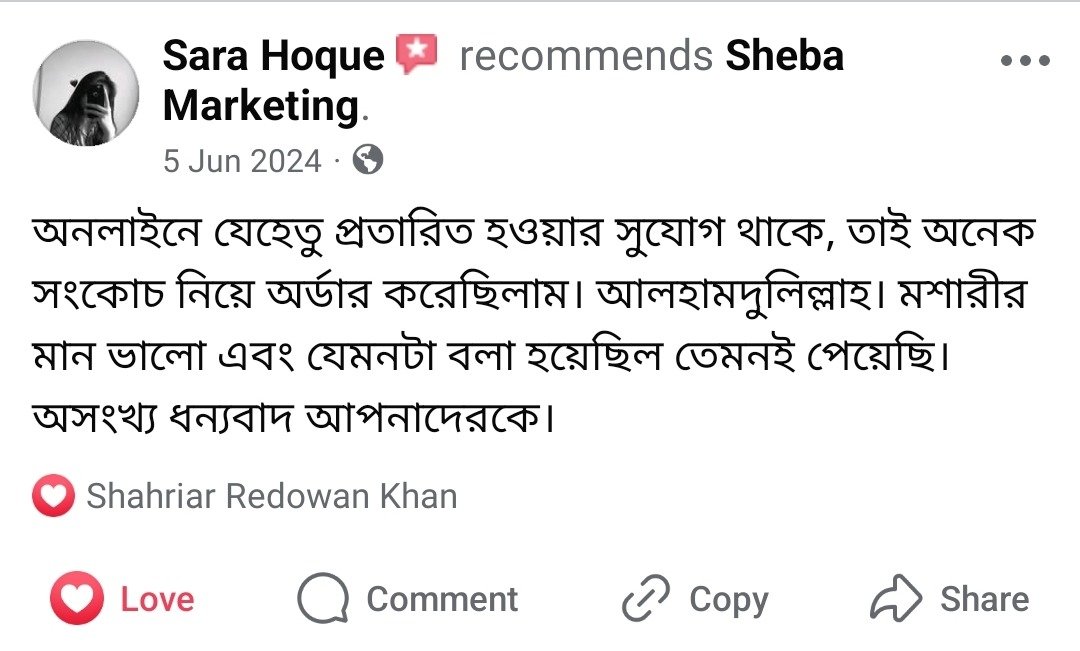Visit the Sheba Marketing page link
Viewport: 1080px width, 651px height.
(784, 56)
